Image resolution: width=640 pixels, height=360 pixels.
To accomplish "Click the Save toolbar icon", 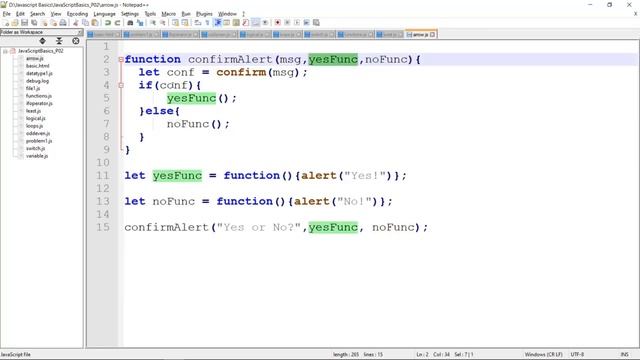I will coord(24,23).
